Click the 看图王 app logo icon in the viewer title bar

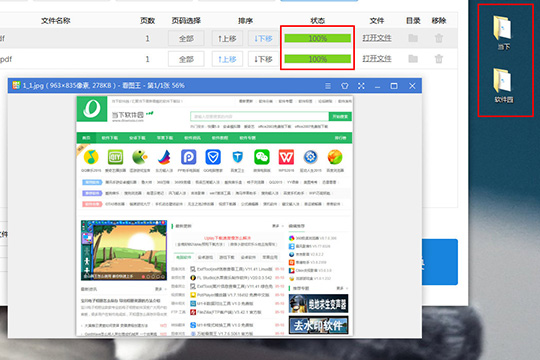pyautogui.click(x=16, y=85)
